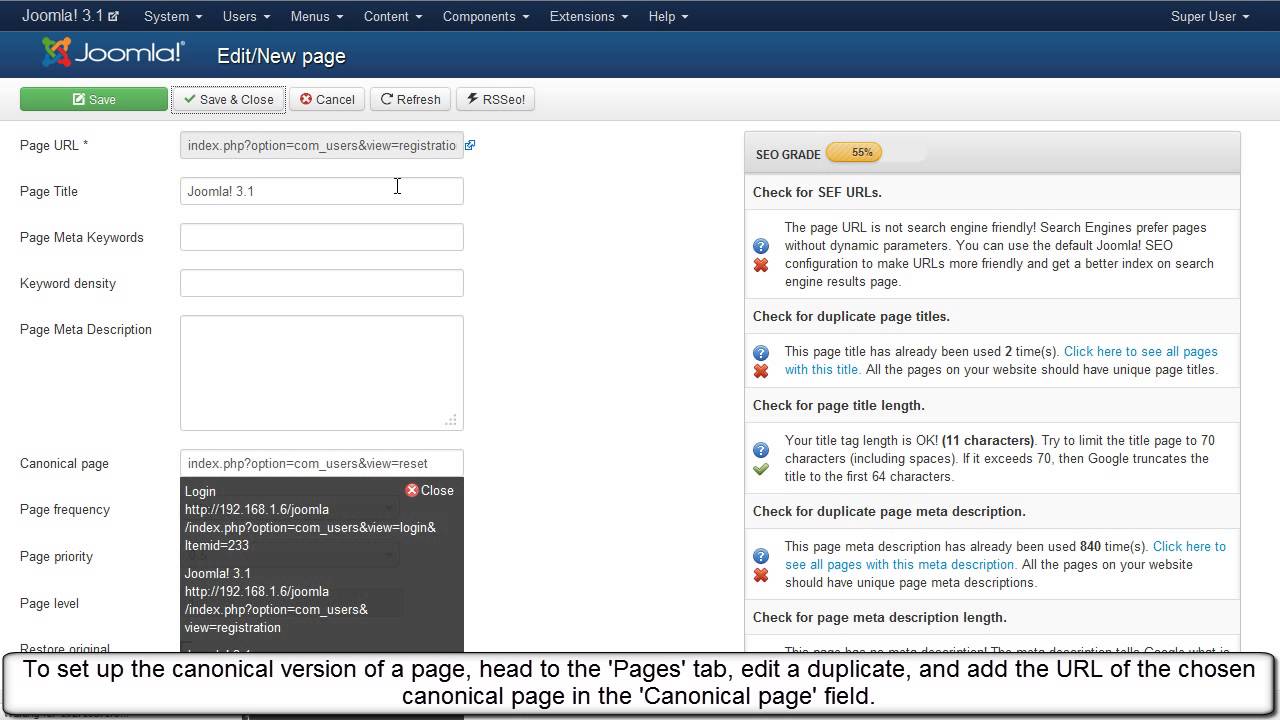Viewport: 1280px width, 720px height.
Task: Click the Page URL field
Action: tap(322, 145)
